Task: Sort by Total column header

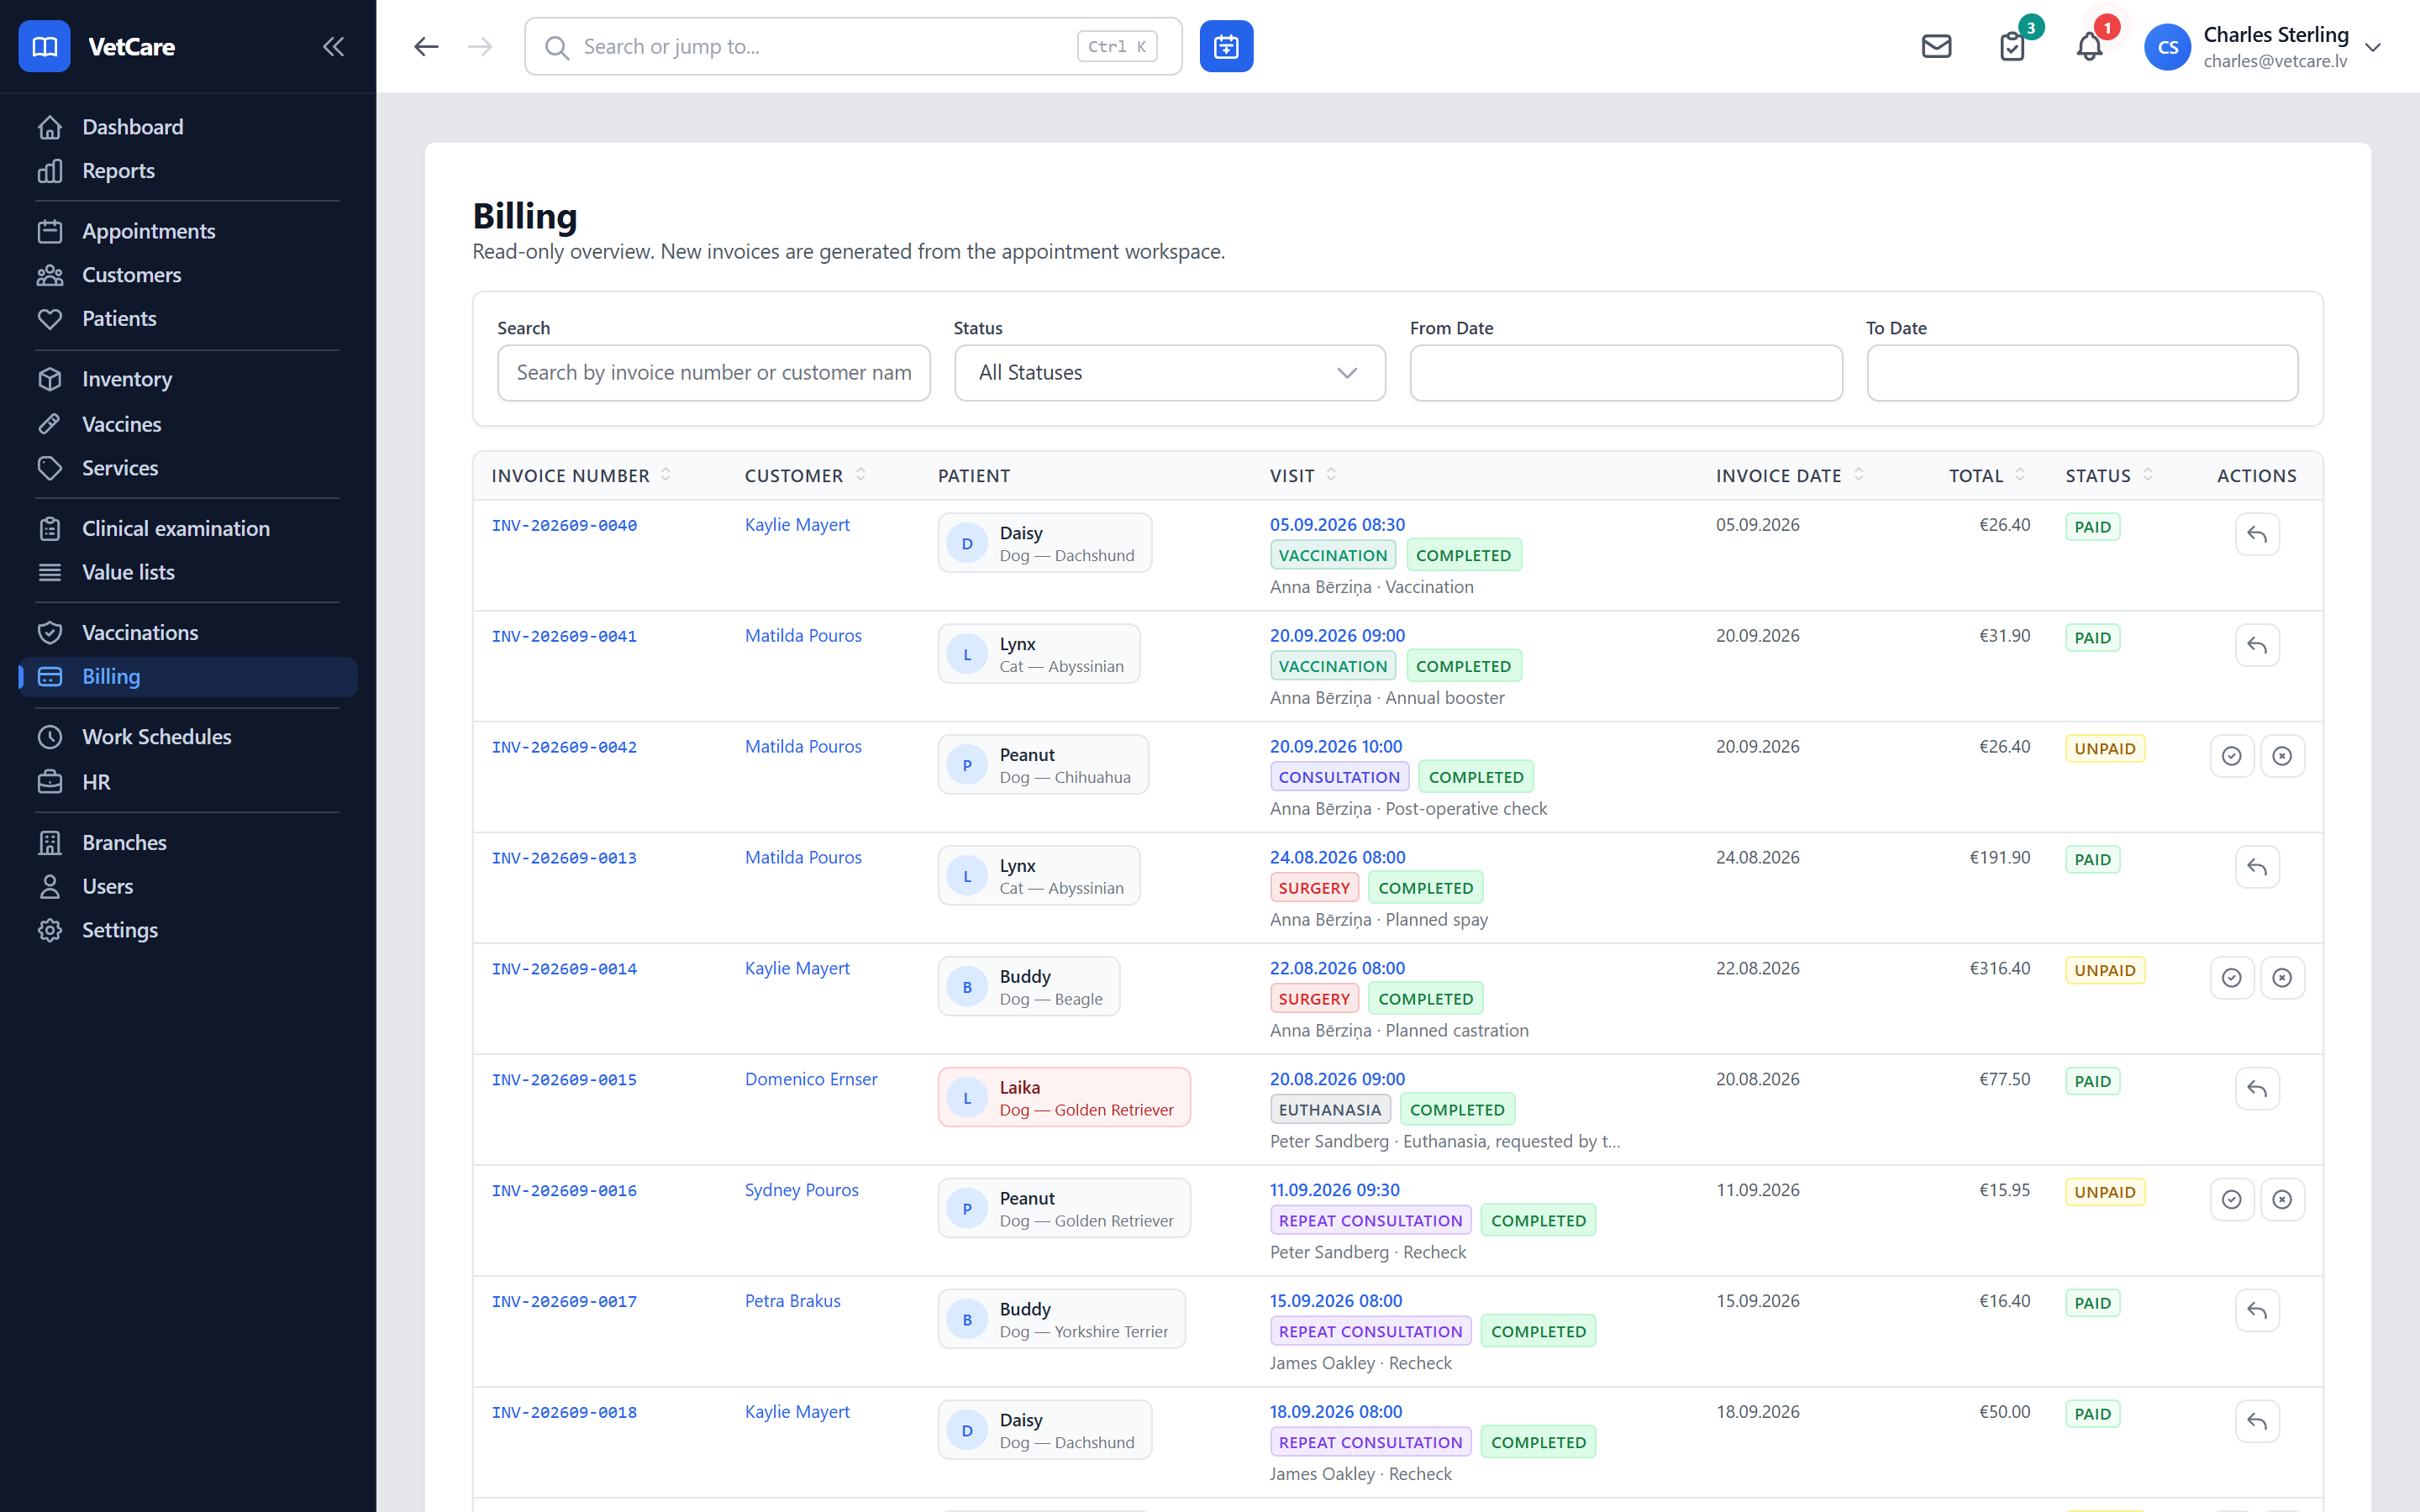Action: point(1987,476)
